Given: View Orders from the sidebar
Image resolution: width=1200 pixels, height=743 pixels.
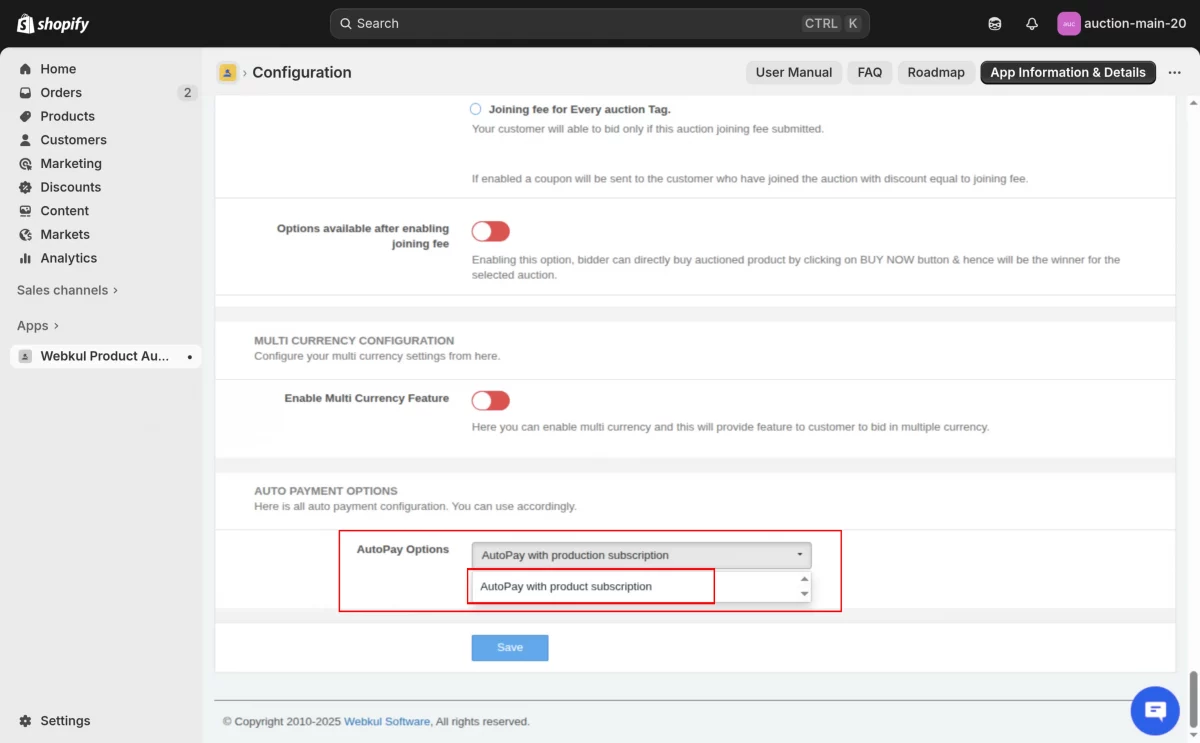Looking at the screenshot, I should [x=63, y=92].
